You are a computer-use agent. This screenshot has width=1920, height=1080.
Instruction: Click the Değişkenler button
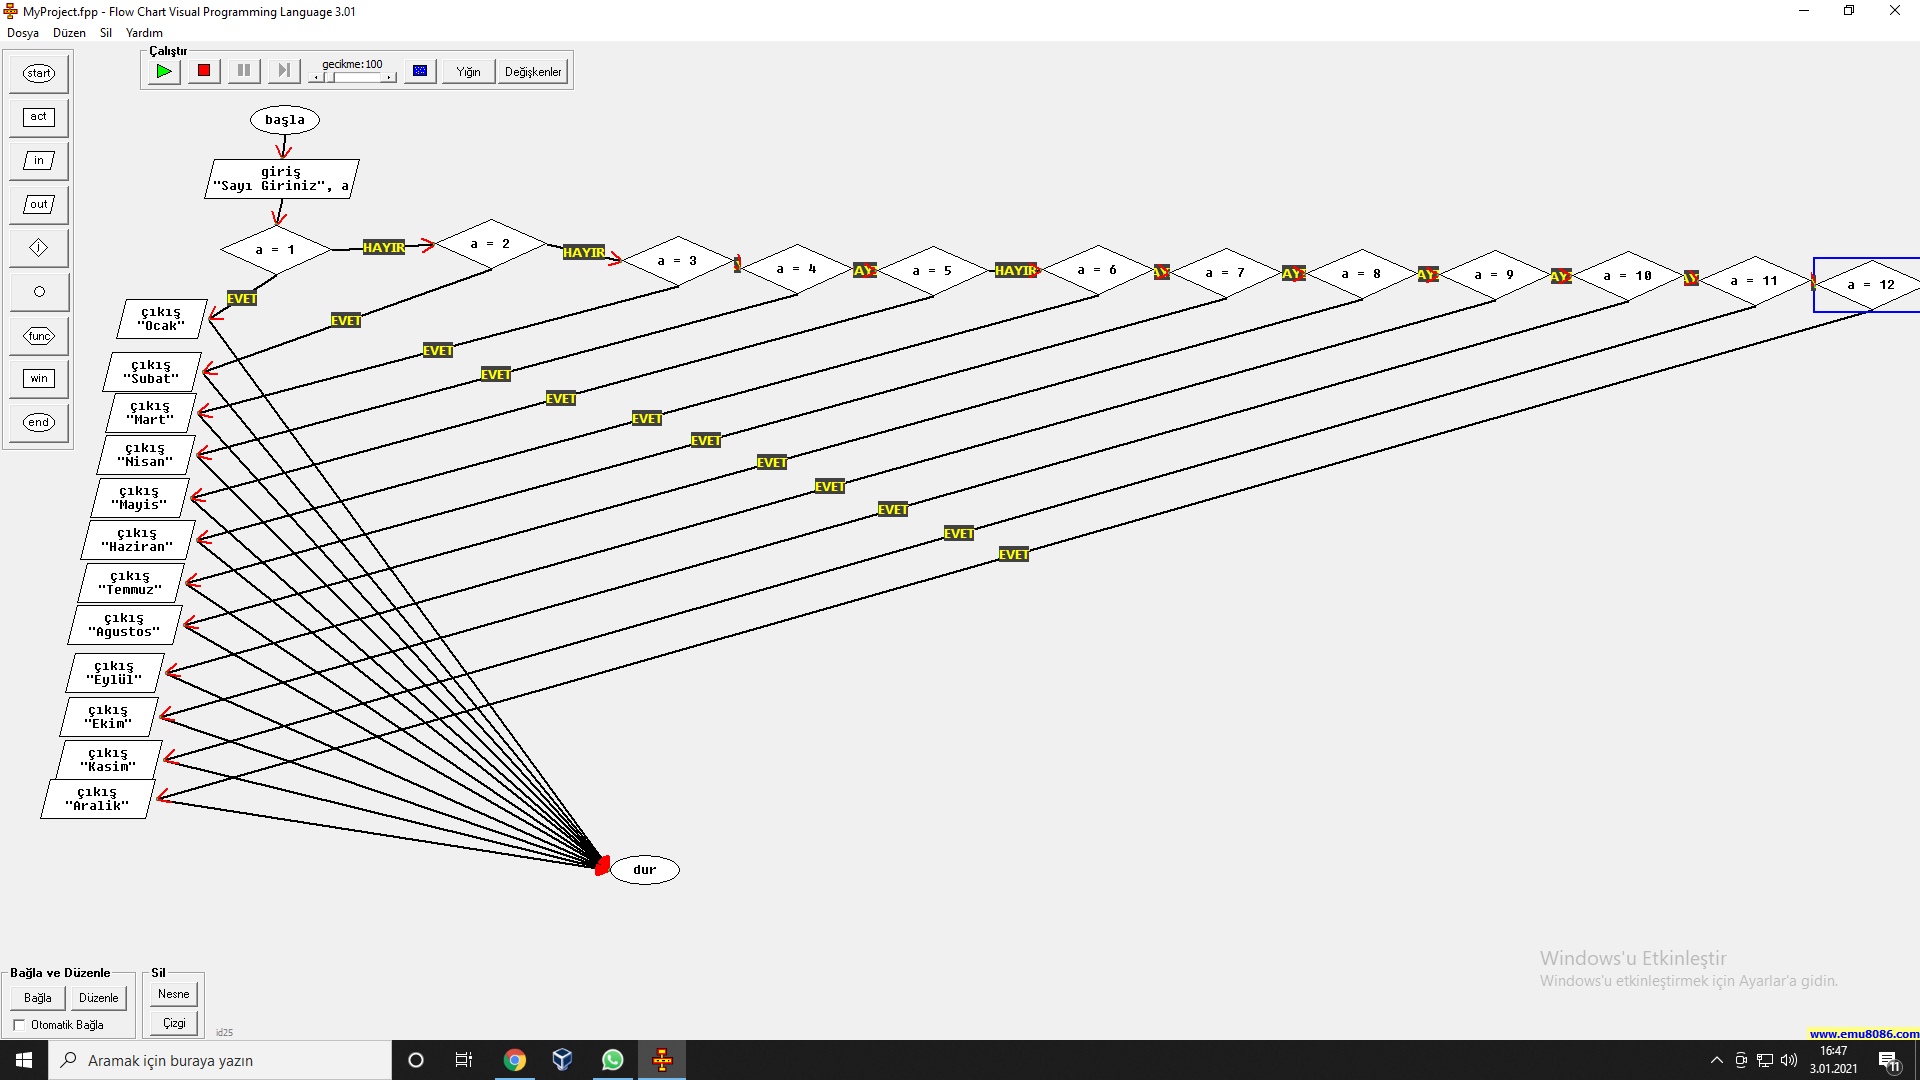[x=533, y=72]
